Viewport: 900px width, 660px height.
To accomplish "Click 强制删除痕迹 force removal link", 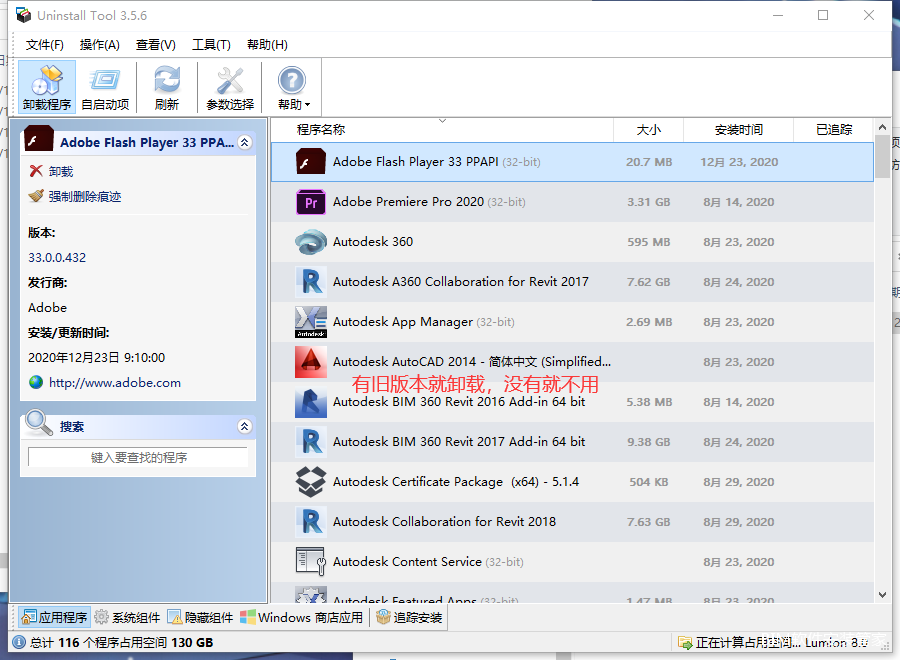I will click(x=84, y=196).
